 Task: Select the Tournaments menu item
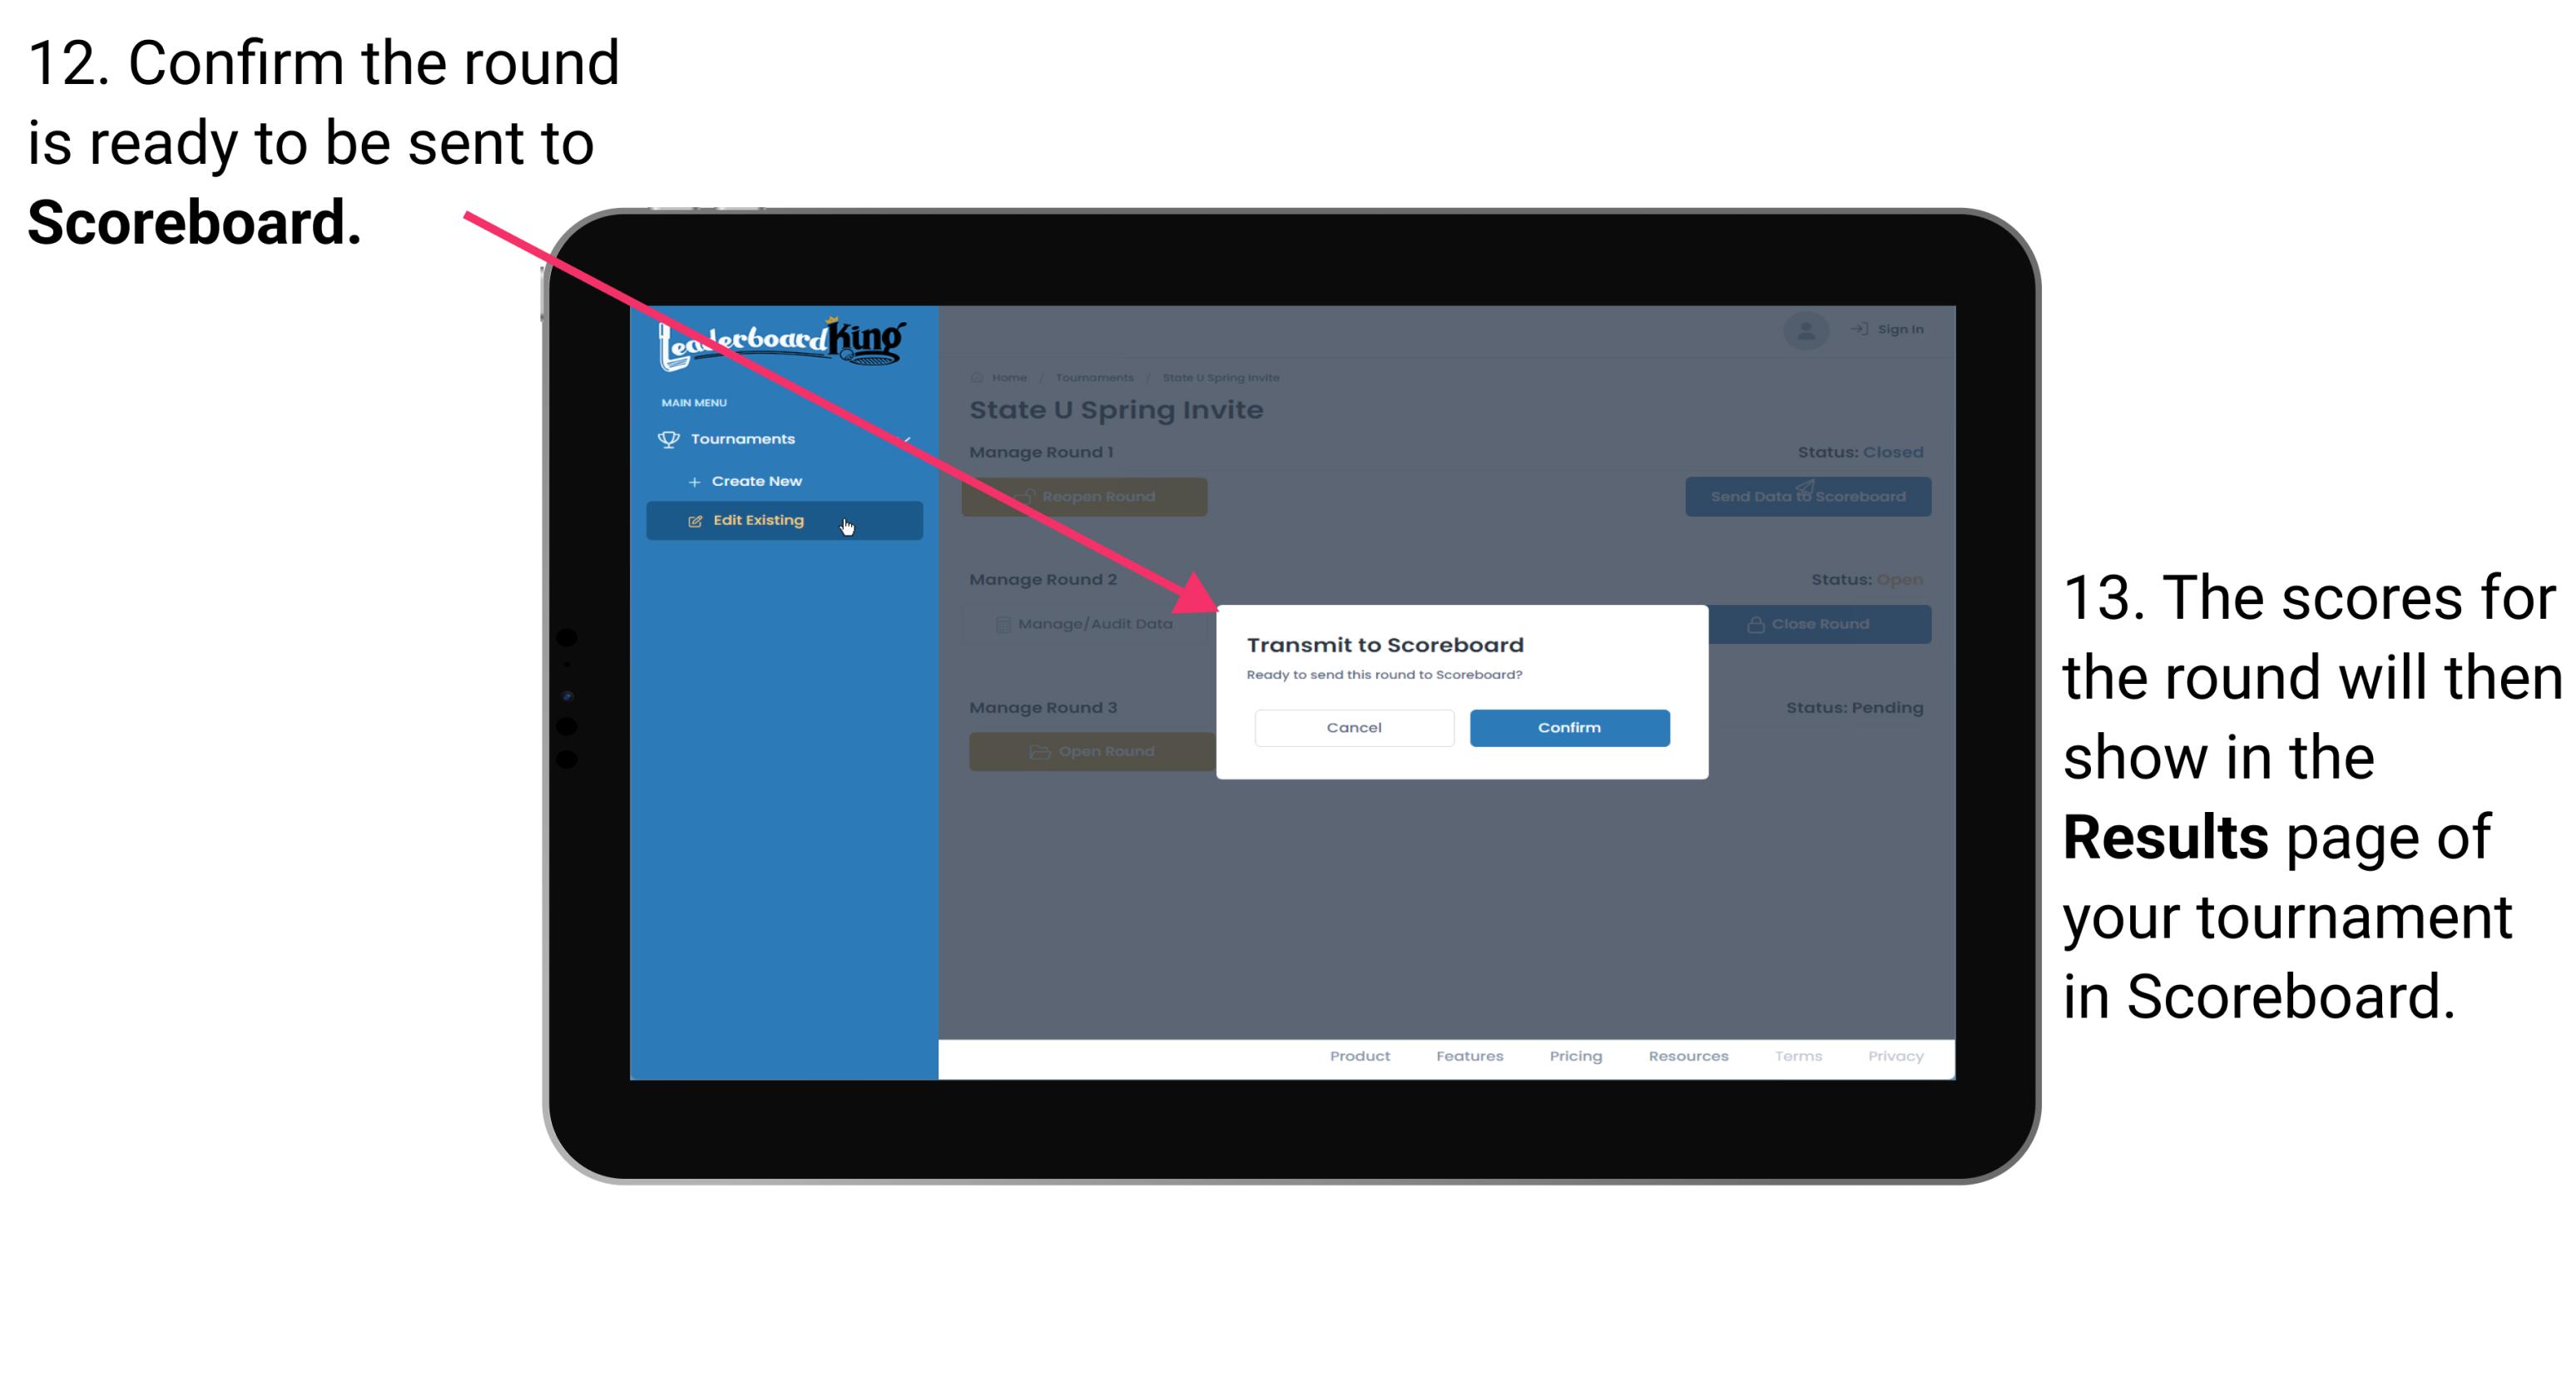745,438
